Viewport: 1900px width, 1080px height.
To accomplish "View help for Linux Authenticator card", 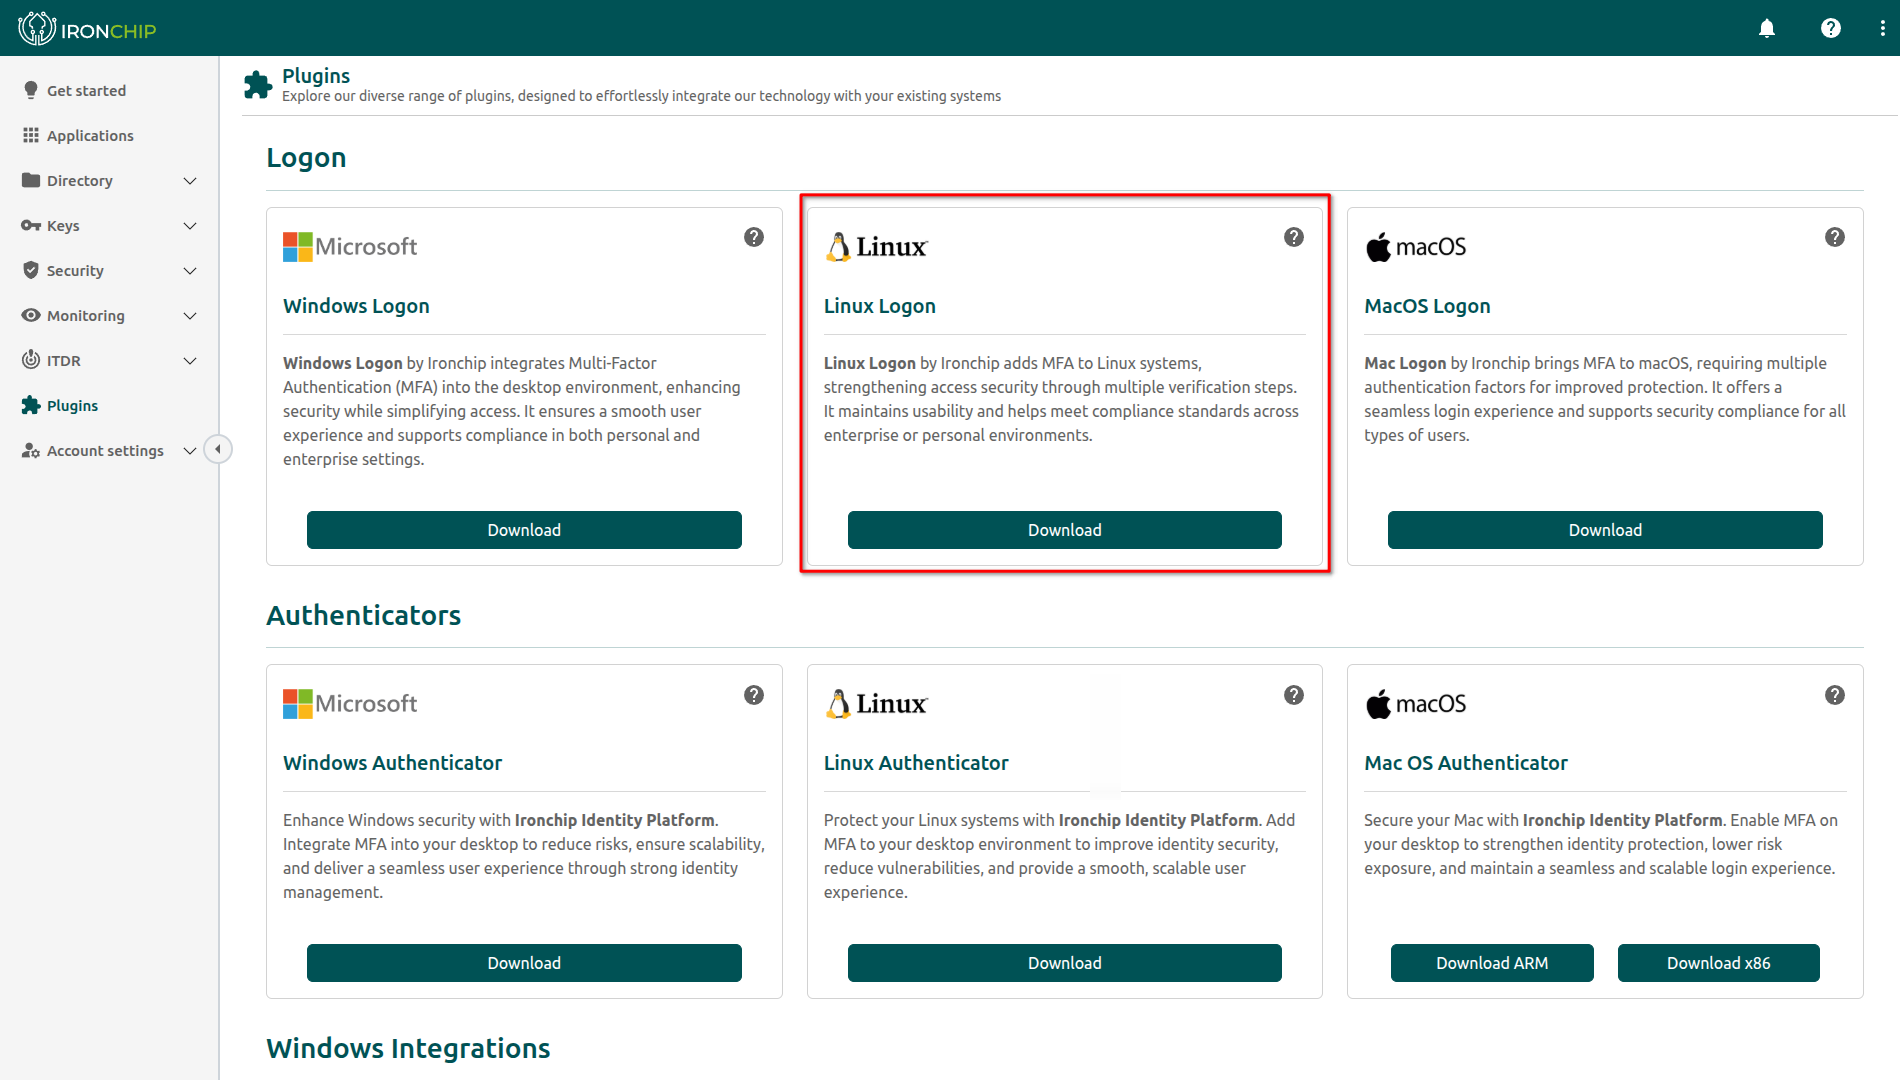I will click(x=1294, y=695).
